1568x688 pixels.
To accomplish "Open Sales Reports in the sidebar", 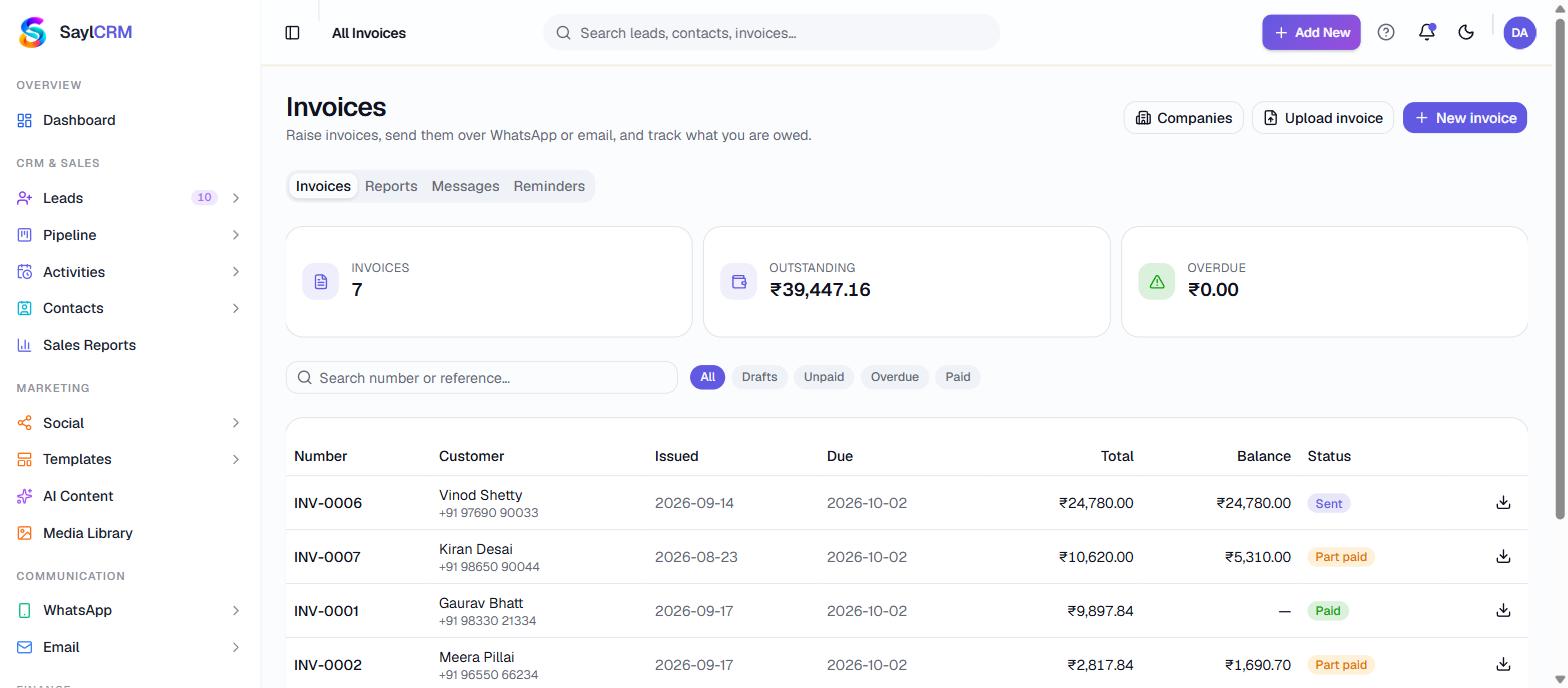I will pyautogui.click(x=130, y=345).
